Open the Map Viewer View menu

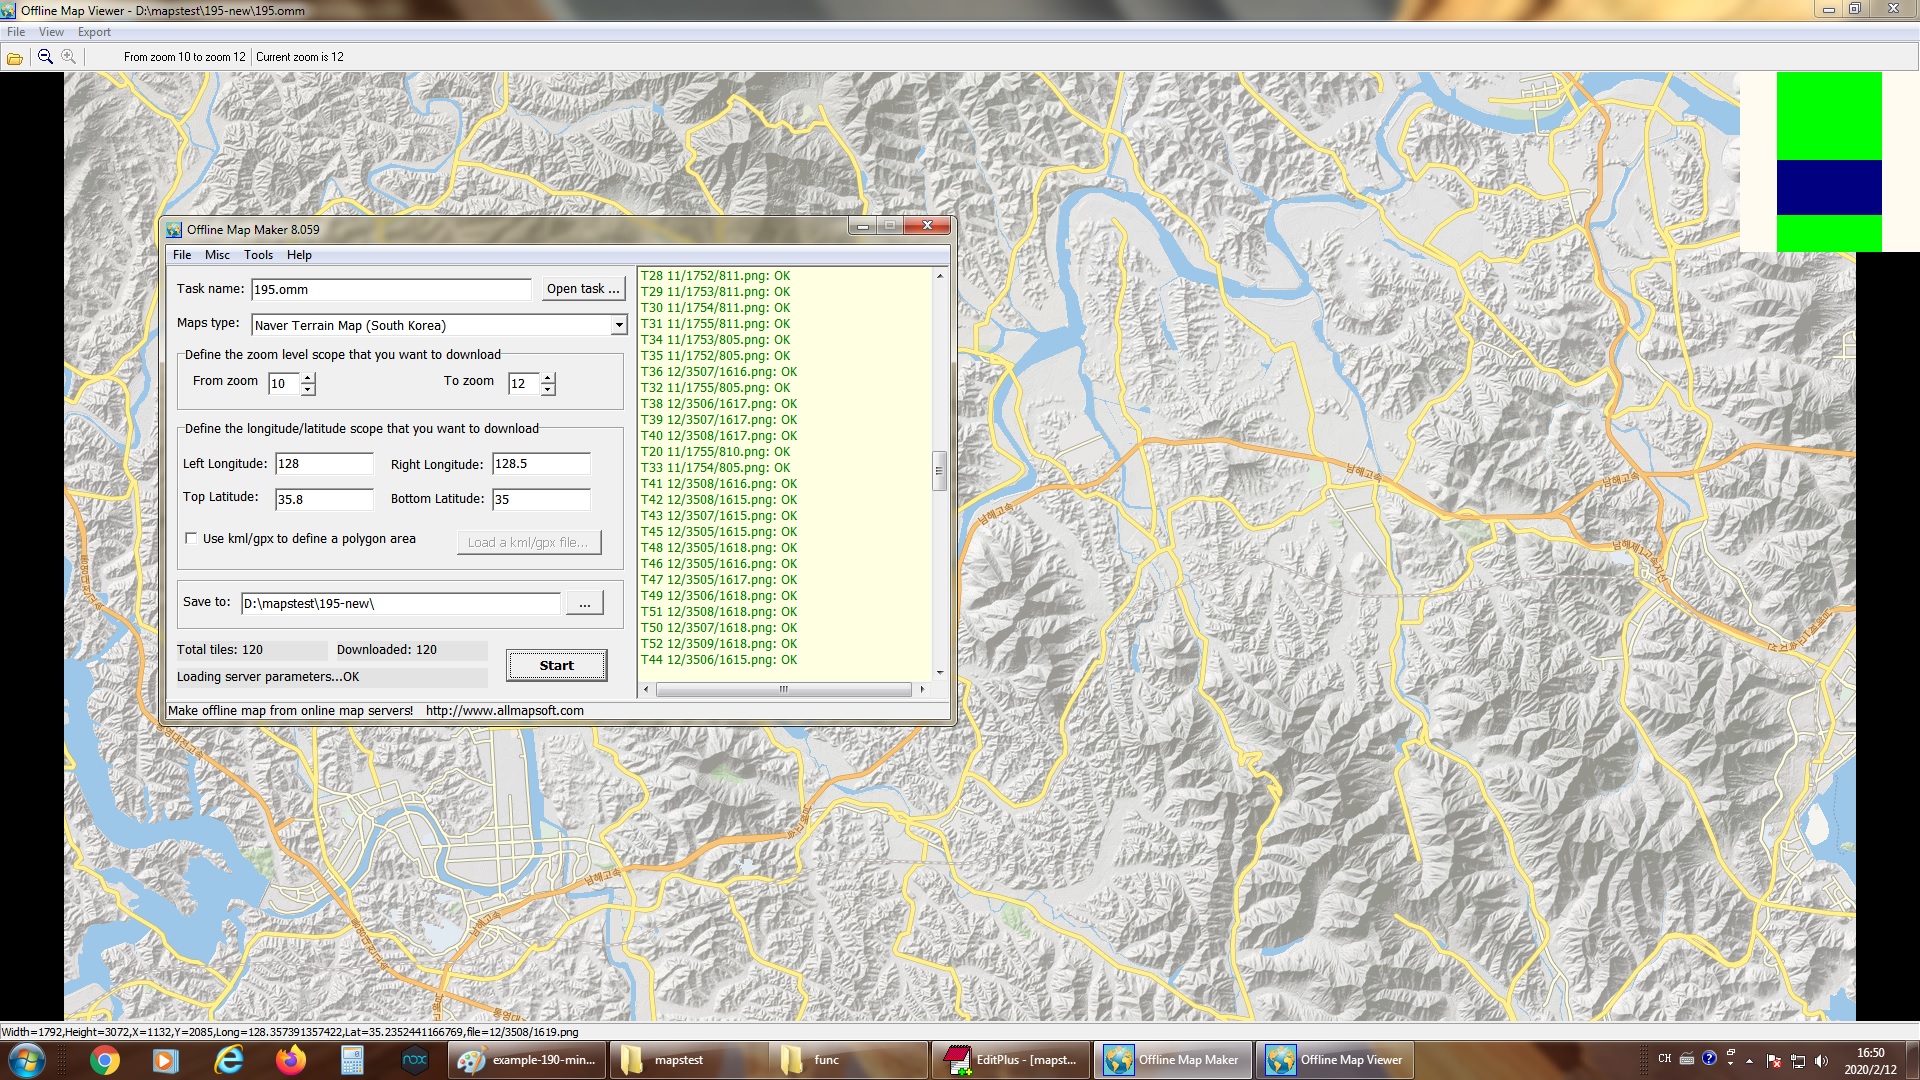[x=51, y=32]
